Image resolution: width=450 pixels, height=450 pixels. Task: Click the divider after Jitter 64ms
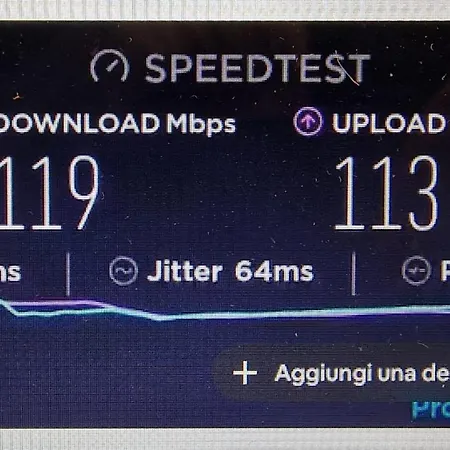click(353, 274)
